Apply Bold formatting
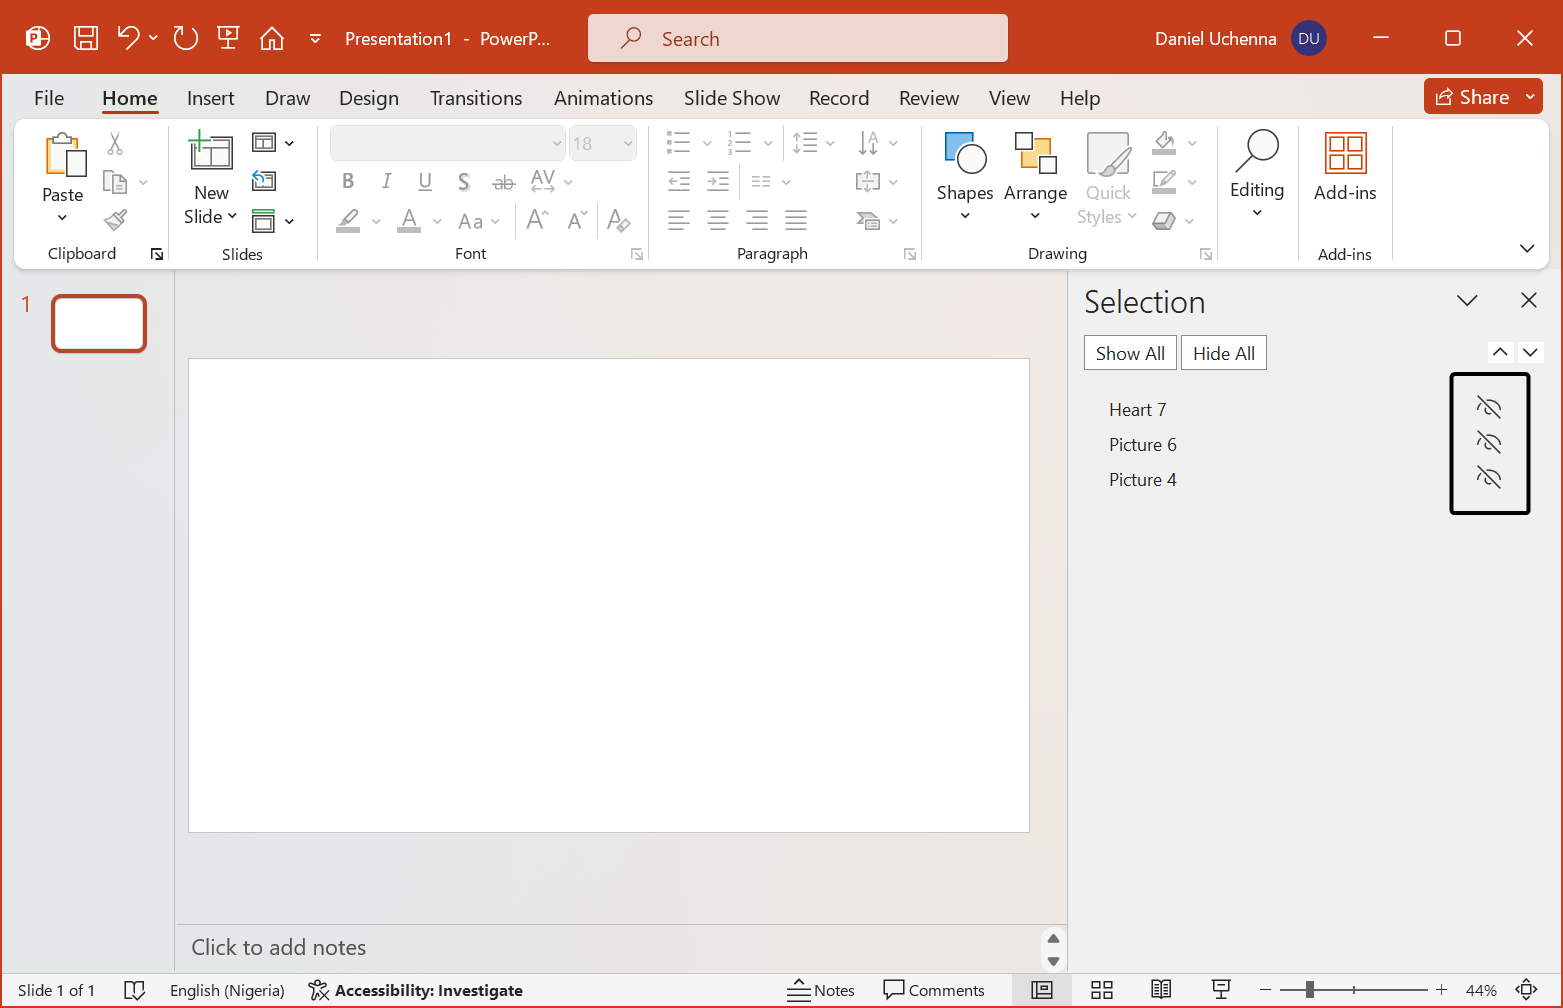Screen dimensions: 1563x1008 (x=348, y=181)
